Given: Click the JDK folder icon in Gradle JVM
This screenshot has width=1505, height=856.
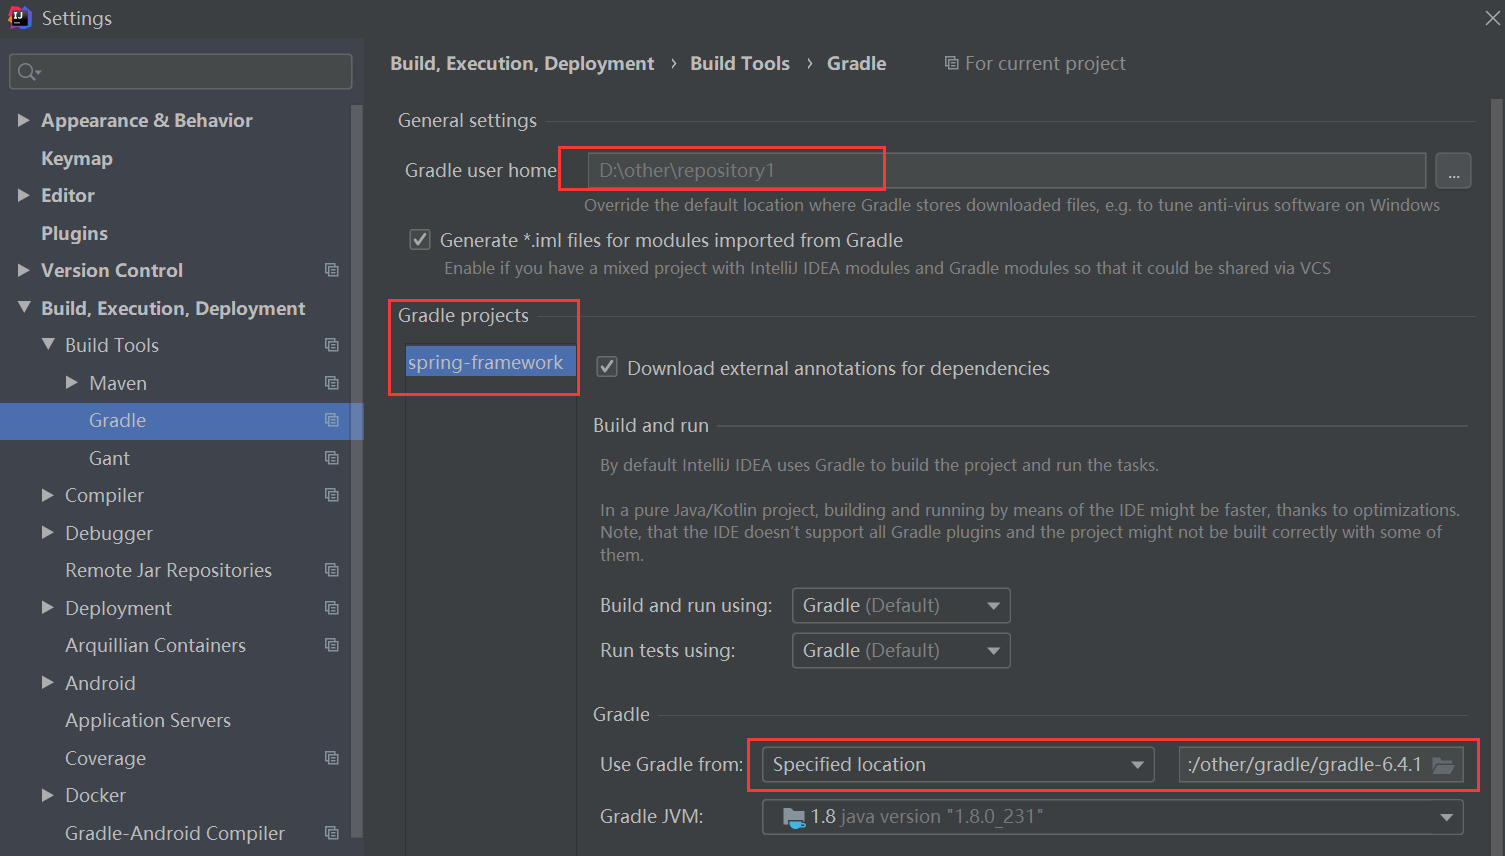Looking at the screenshot, I should click(x=794, y=817).
